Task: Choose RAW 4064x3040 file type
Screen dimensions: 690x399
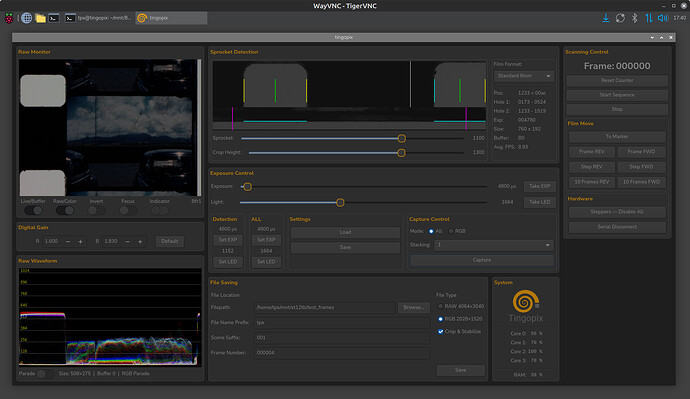Action: pyautogui.click(x=440, y=307)
